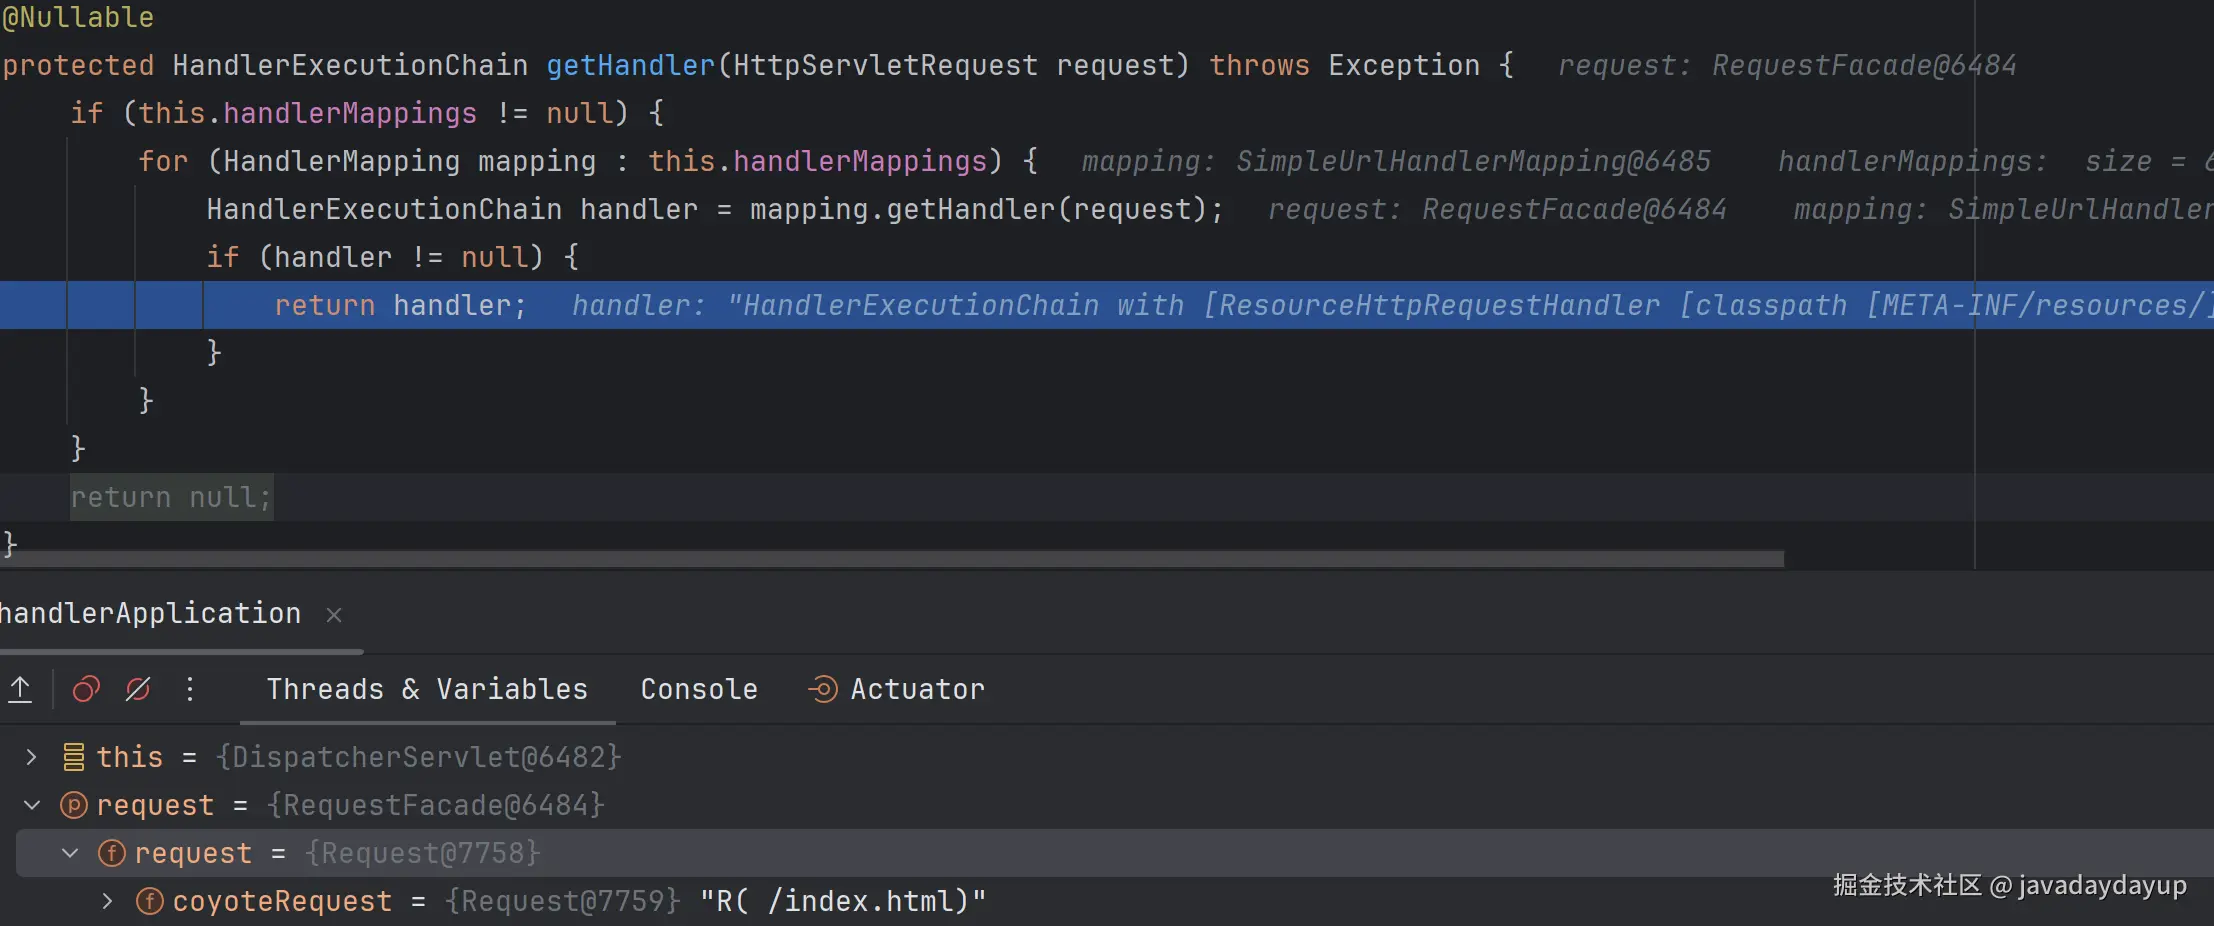Click the parameter icon beside request

(x=74, y=805)
